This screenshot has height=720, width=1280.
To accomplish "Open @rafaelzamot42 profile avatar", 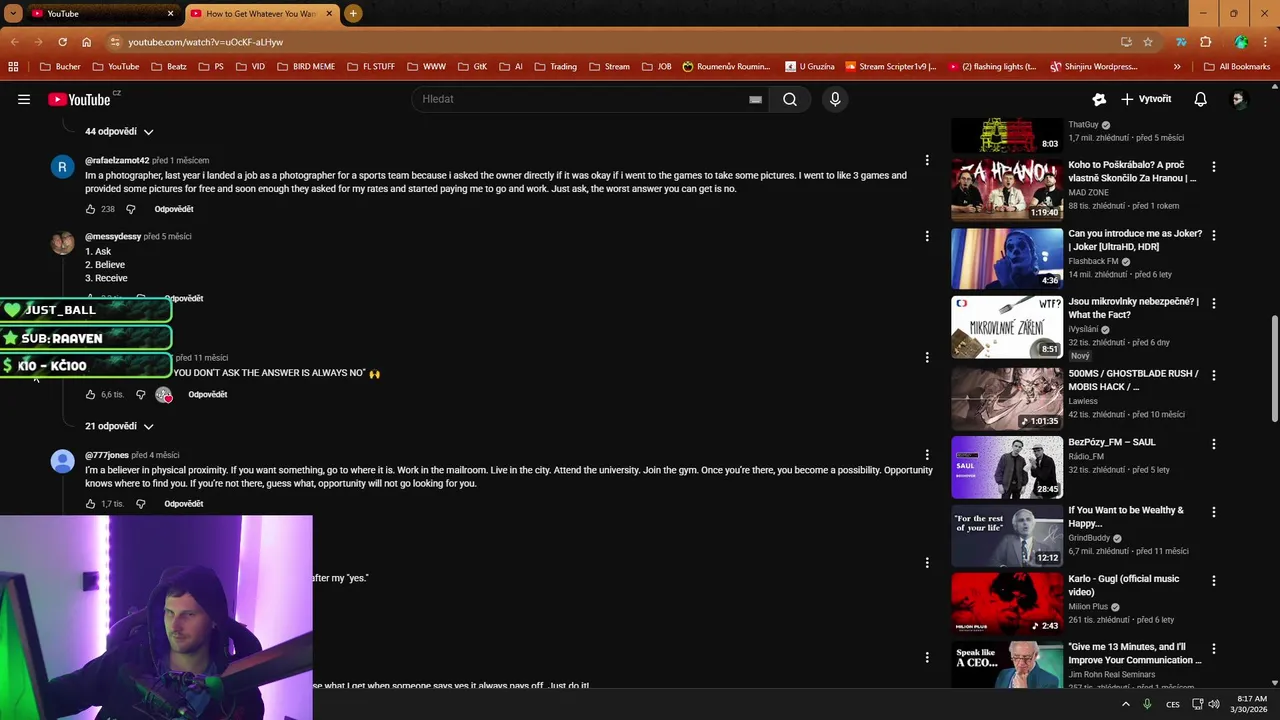I will (x=62, y=167).
